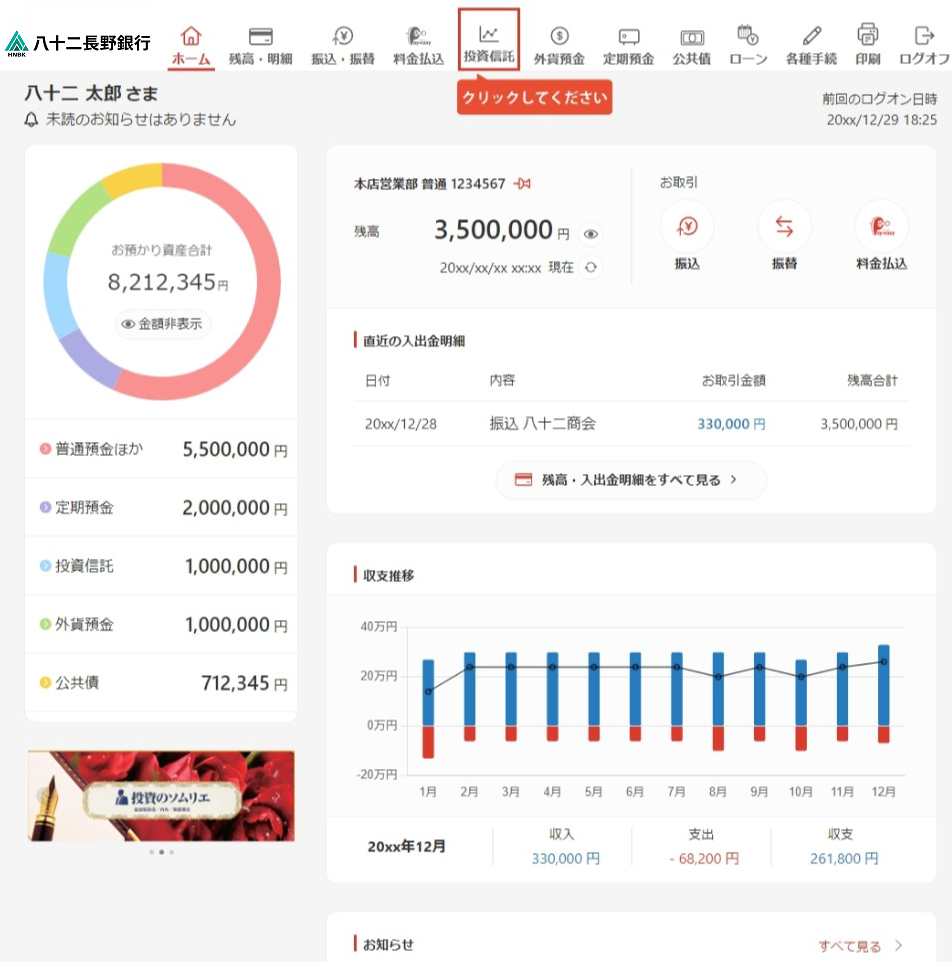Click the 普通預金ほか asset row
Viewport: 952px width, 962px height.
(161, 449)
